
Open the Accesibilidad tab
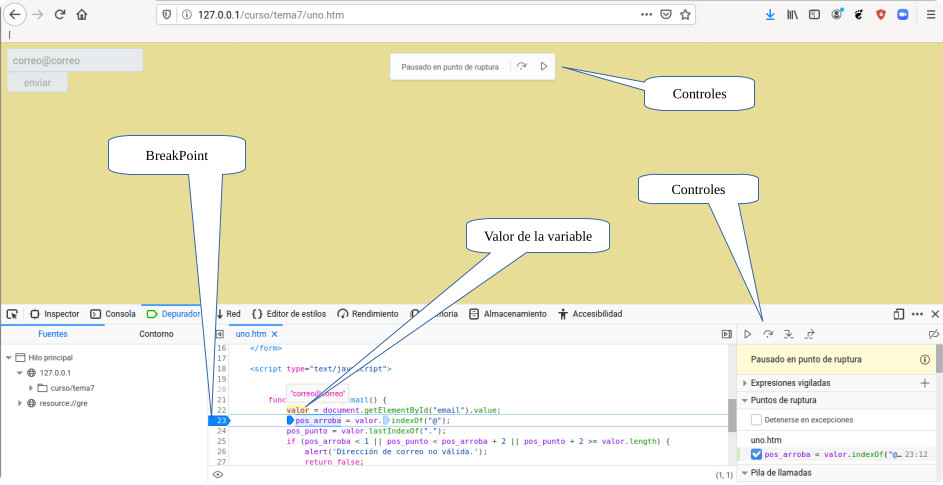tap(590, 314)
